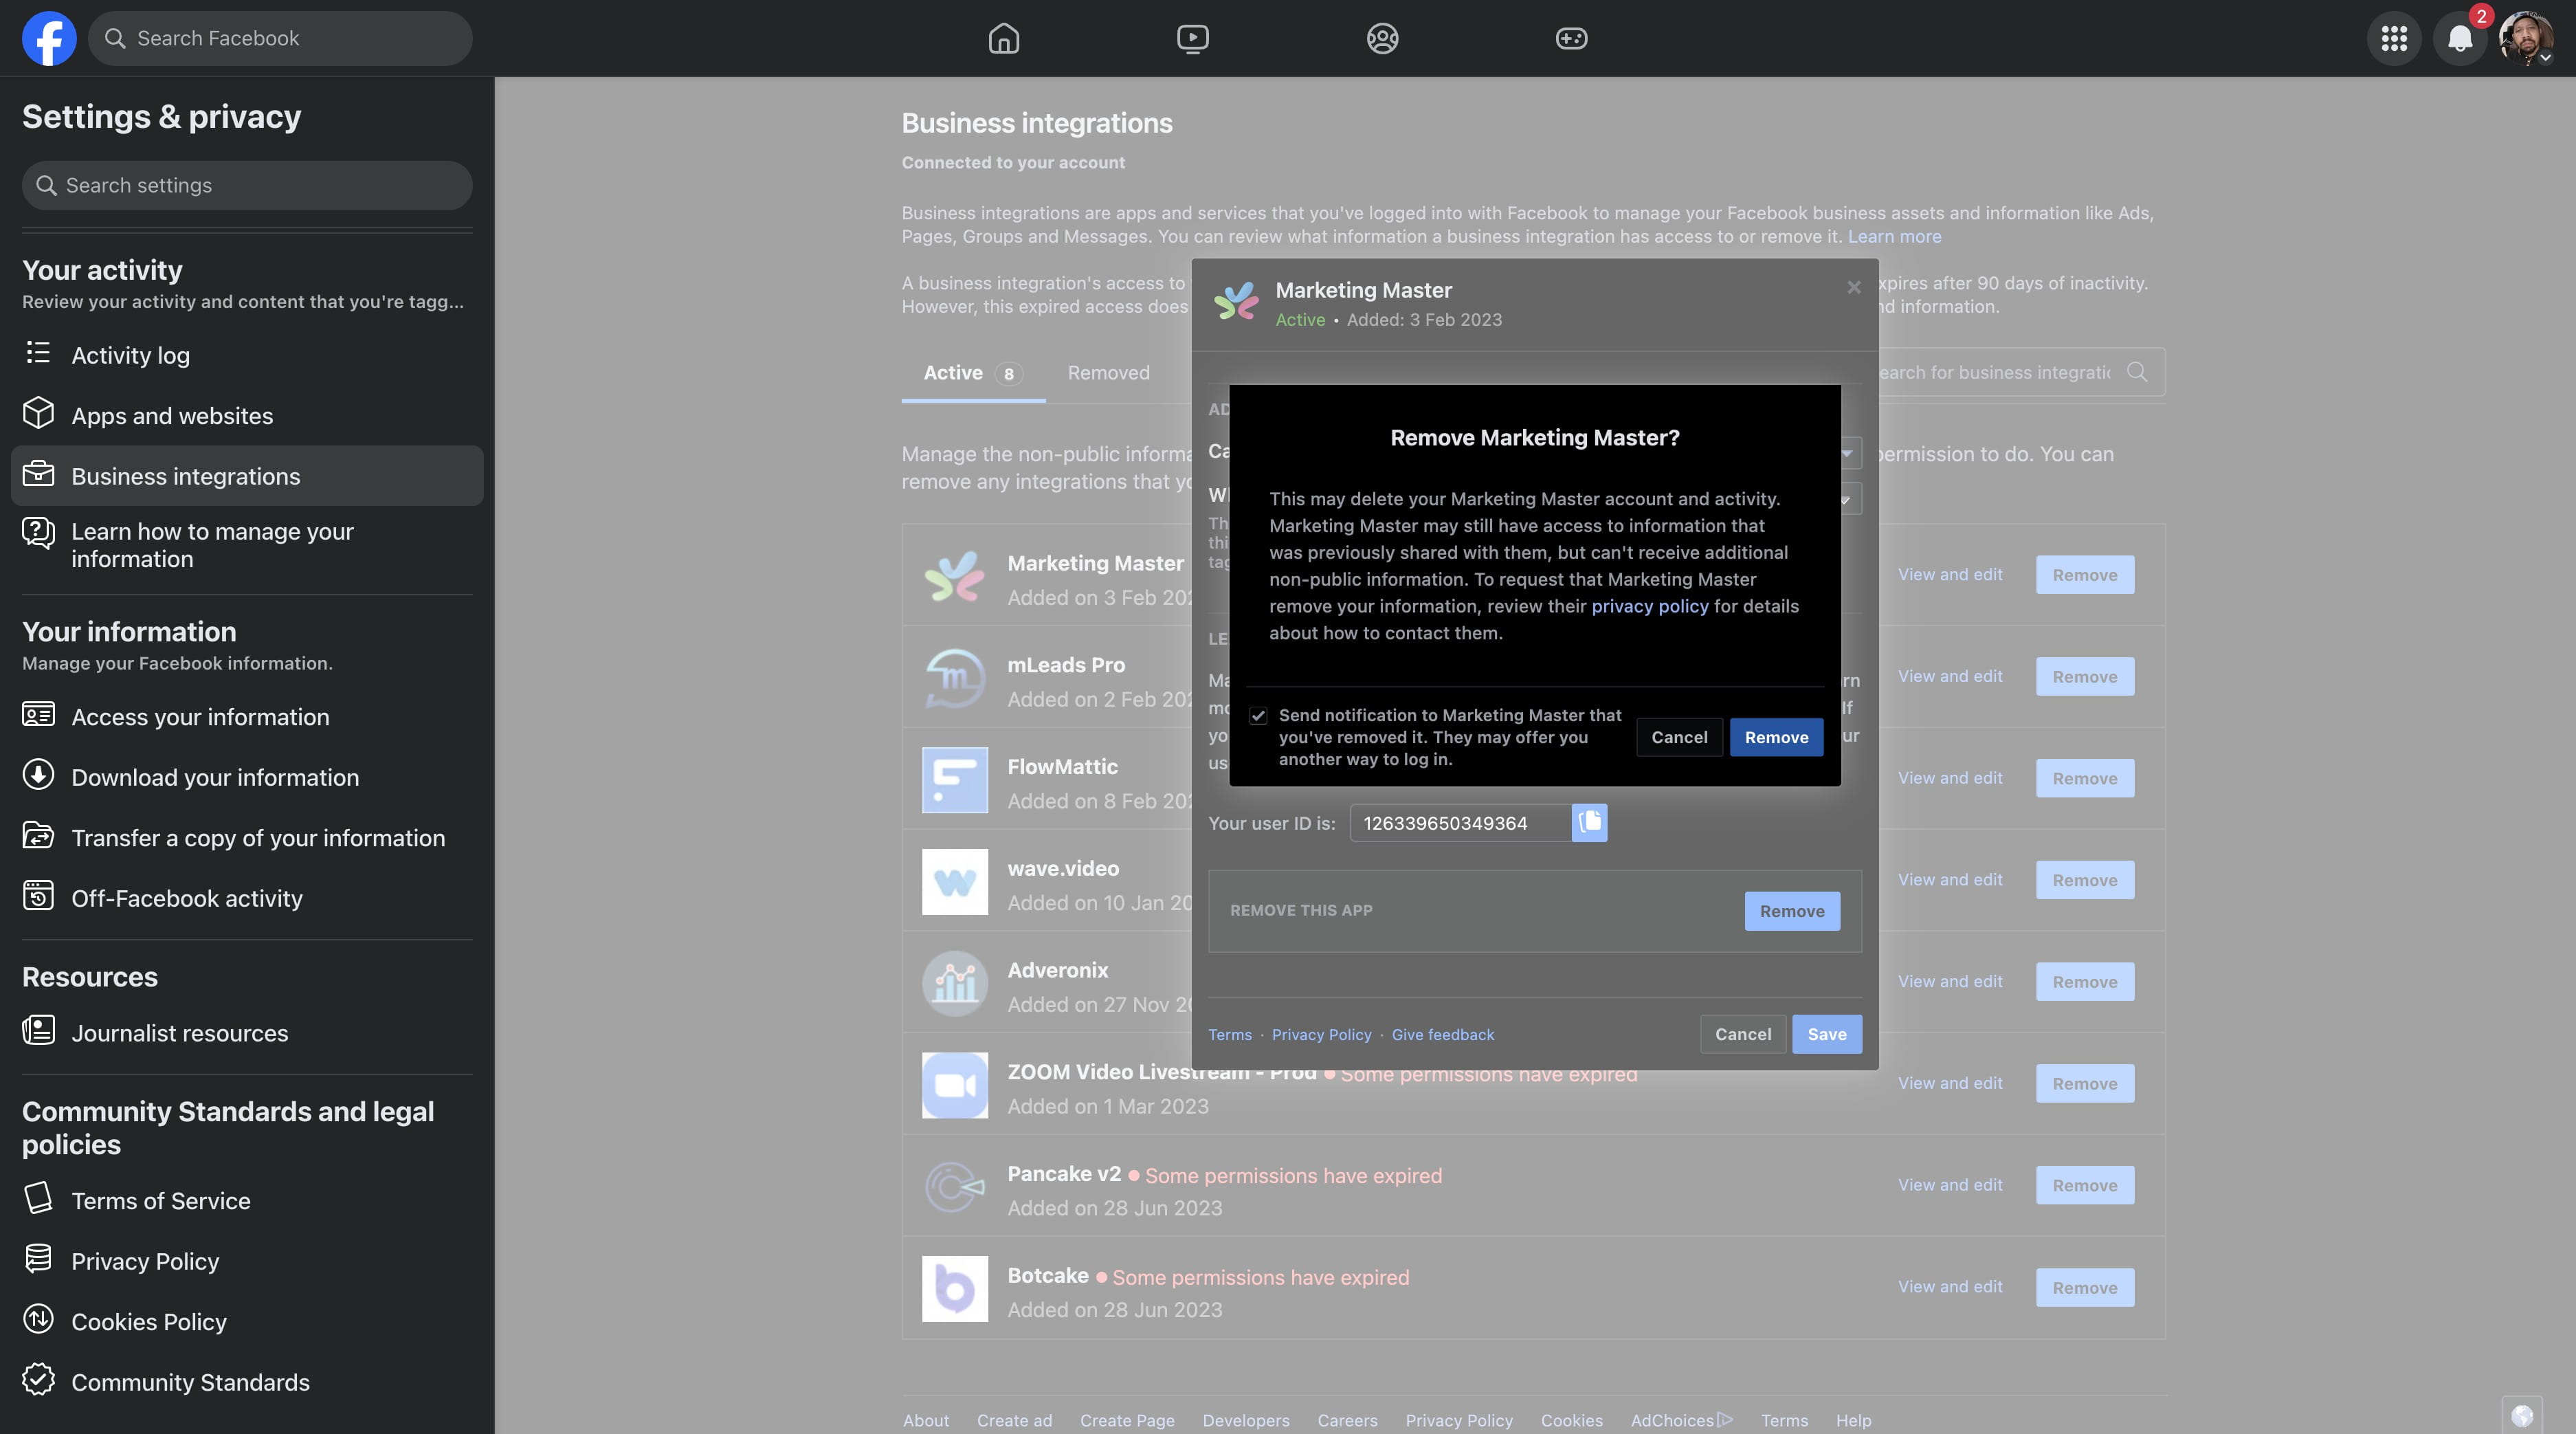The height and width of the screenshot is (1434, 2576).
Task: Click the Off-Facebook activity icon
Action: pyautogui.click(x=38, y=896)
